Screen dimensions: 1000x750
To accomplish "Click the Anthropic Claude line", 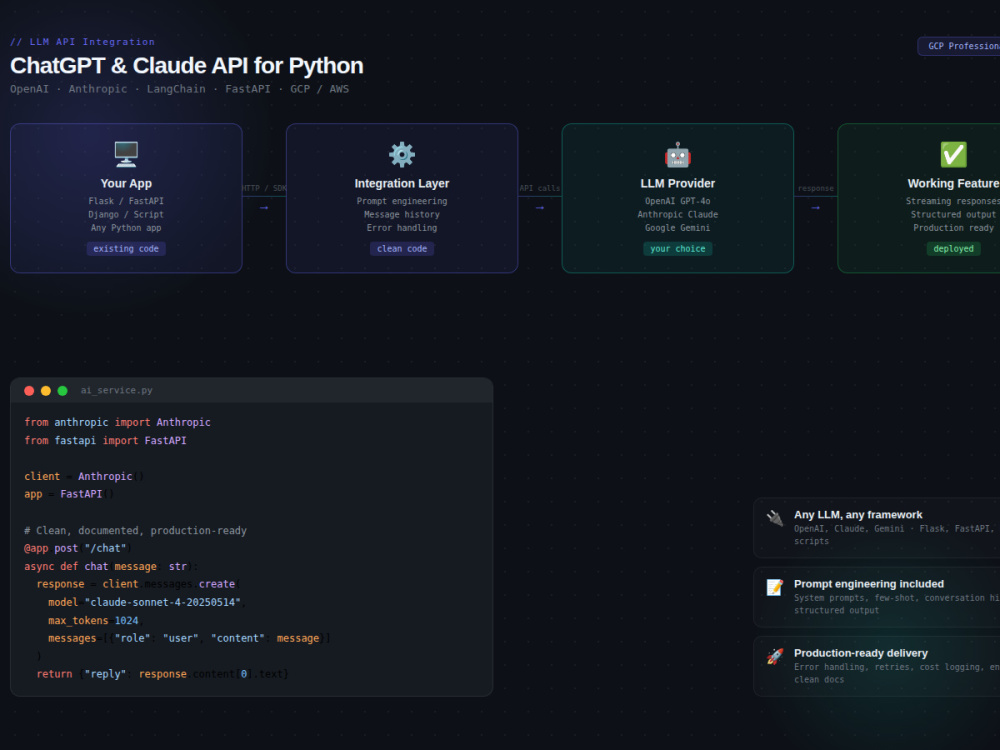I will click(677, 214).
